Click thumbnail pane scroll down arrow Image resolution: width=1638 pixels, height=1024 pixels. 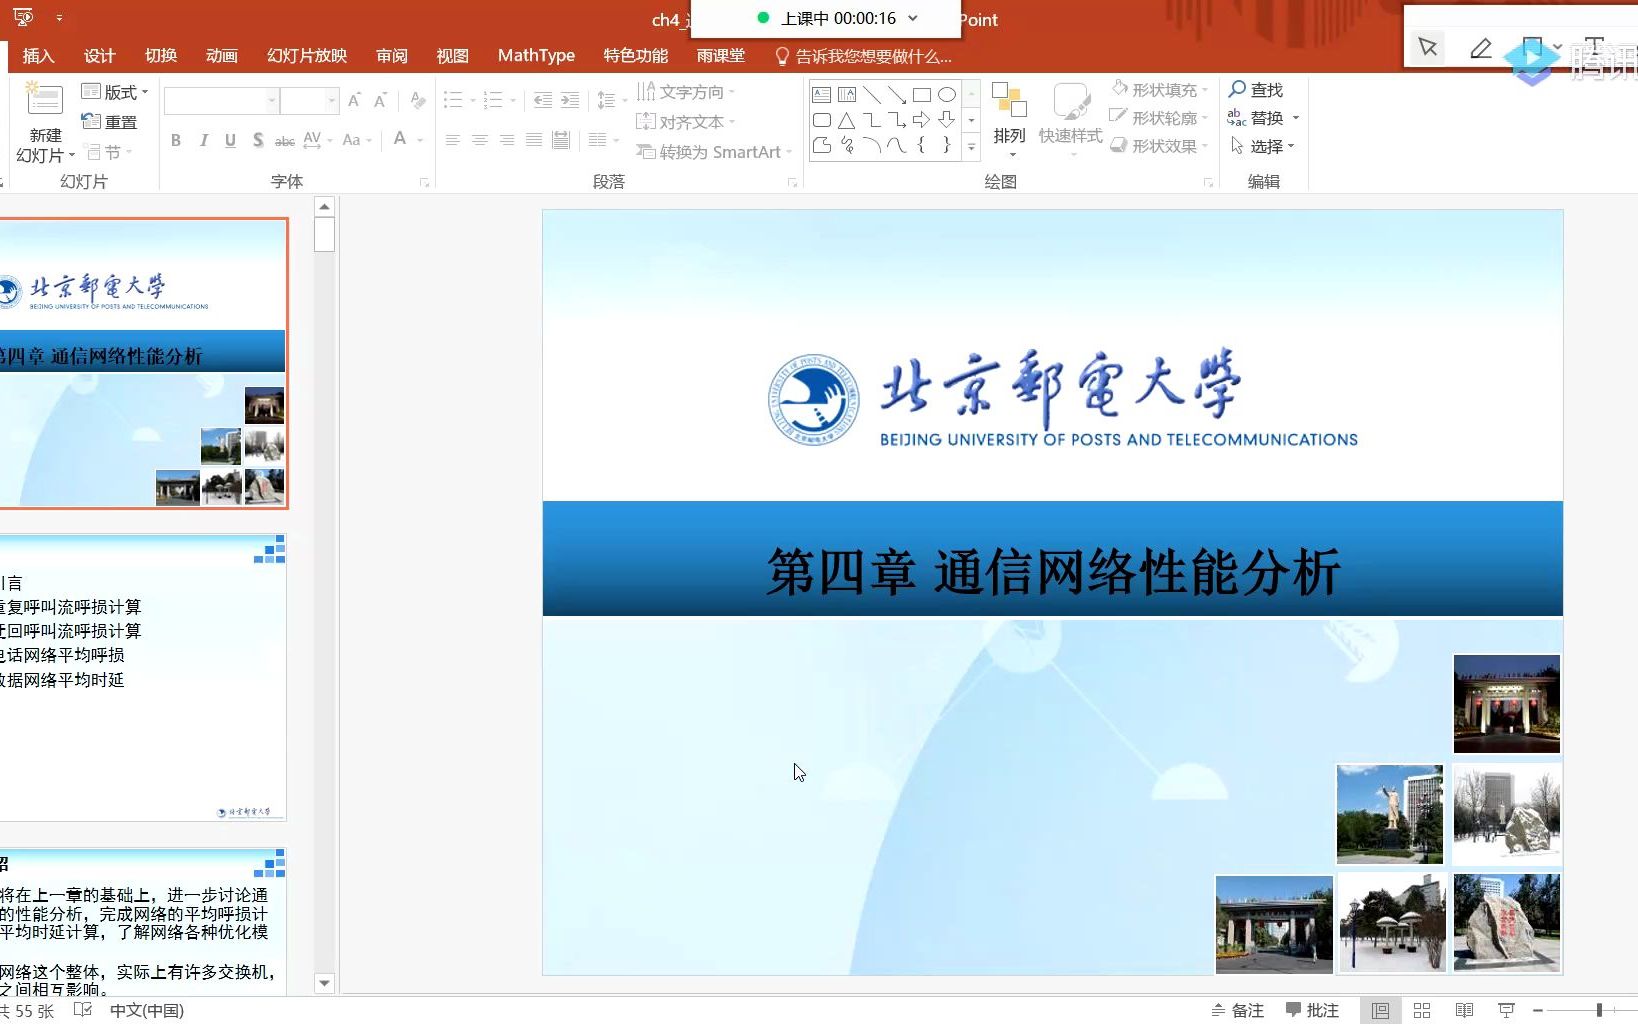pos(324,984)
